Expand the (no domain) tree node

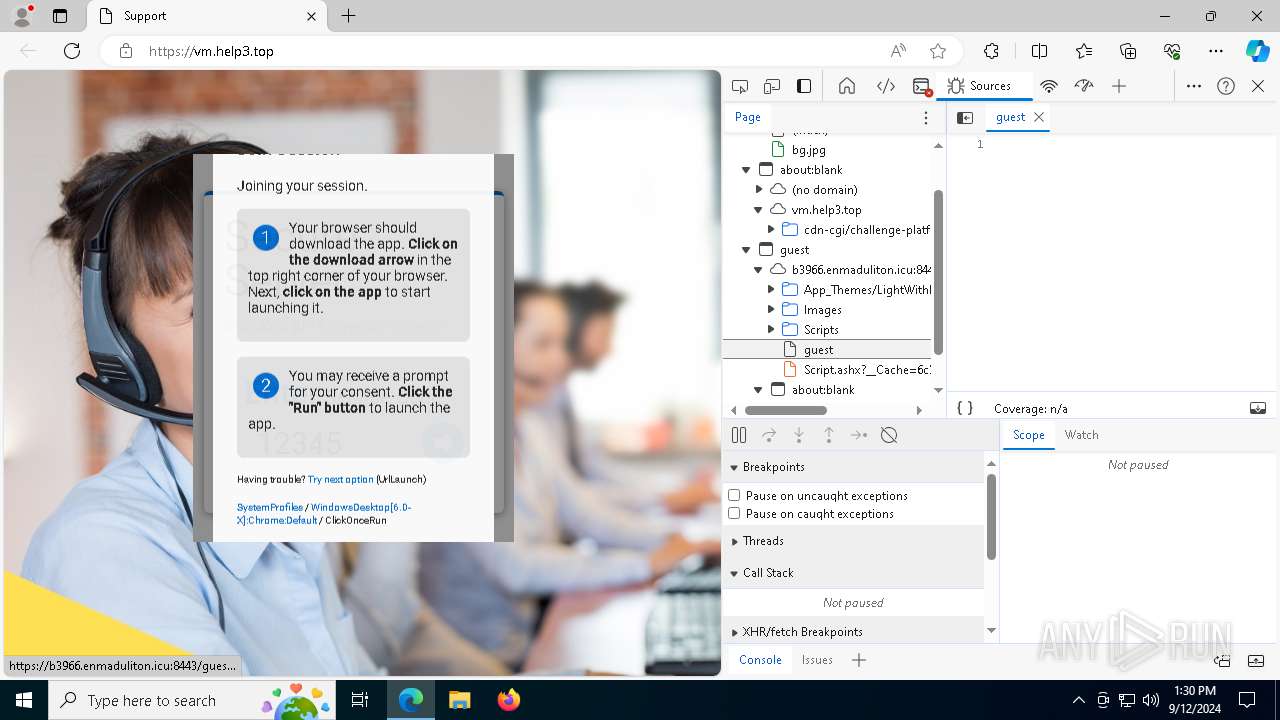759,189
